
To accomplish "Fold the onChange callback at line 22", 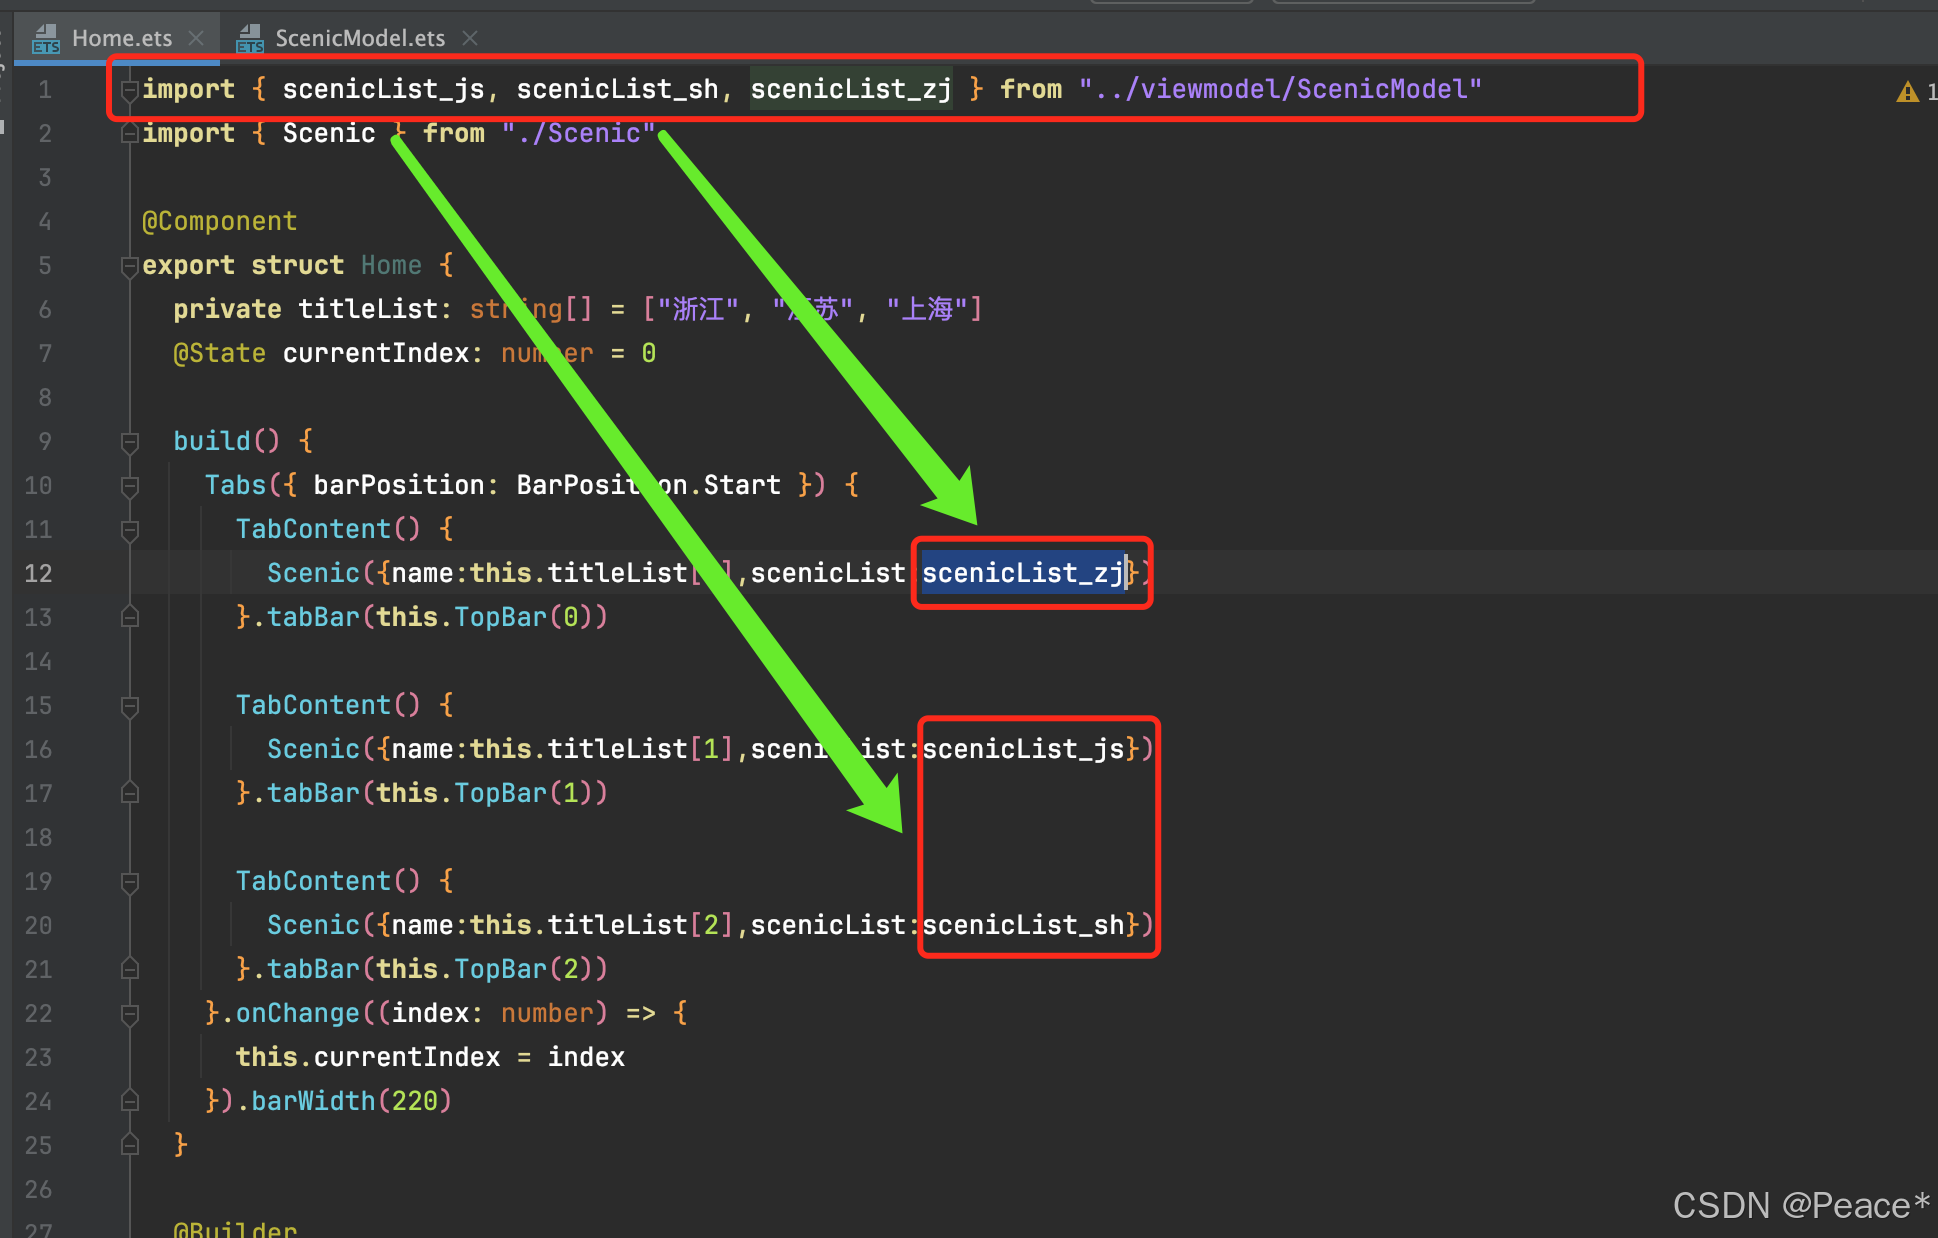I will [129, 1014].
